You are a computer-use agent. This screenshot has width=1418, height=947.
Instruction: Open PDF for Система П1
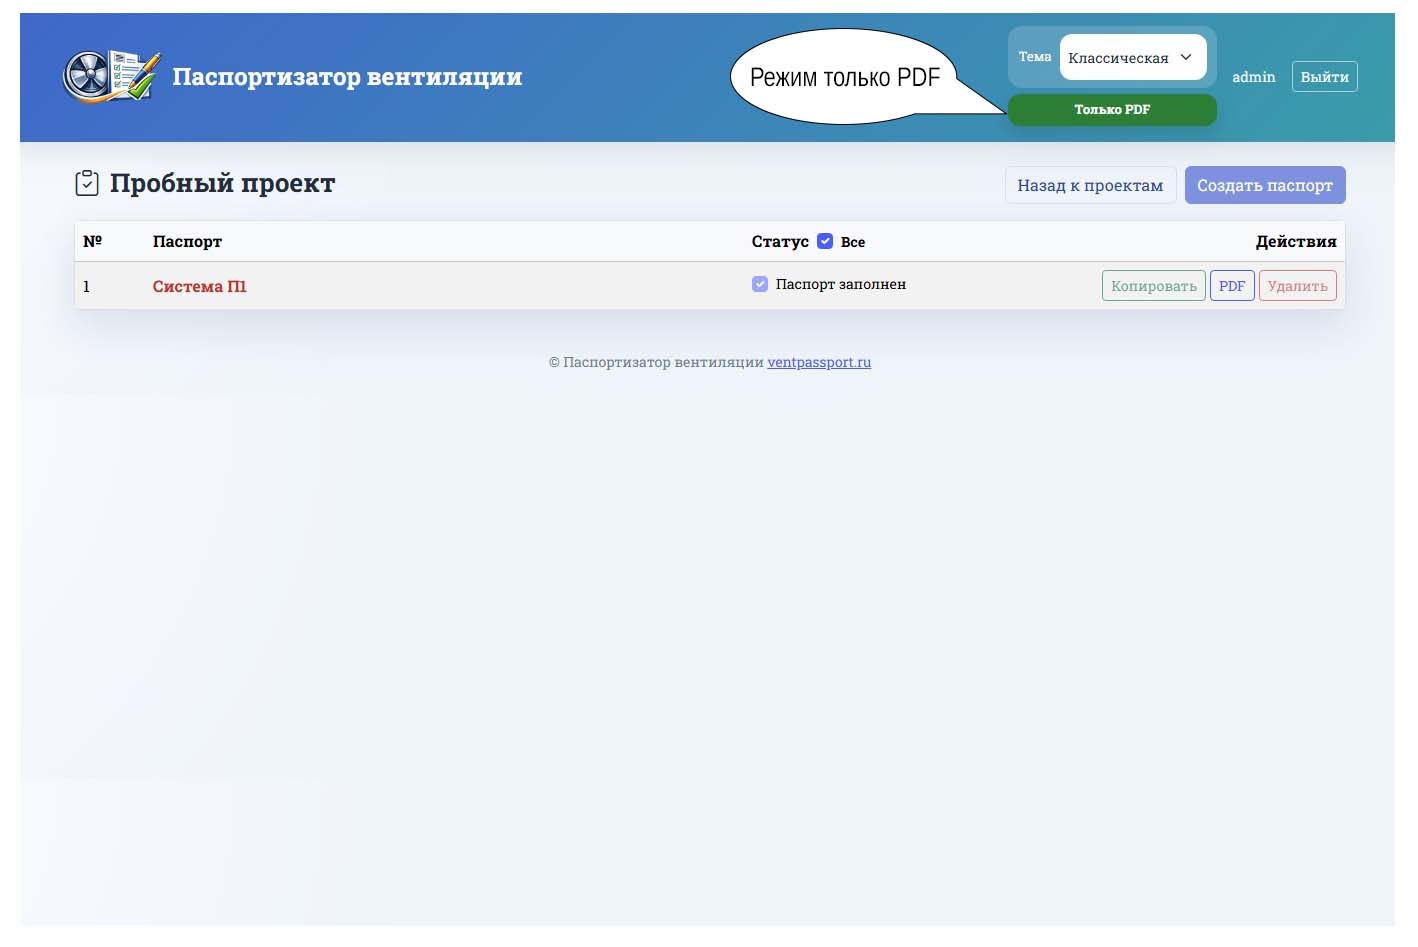tap(1232, 286)
